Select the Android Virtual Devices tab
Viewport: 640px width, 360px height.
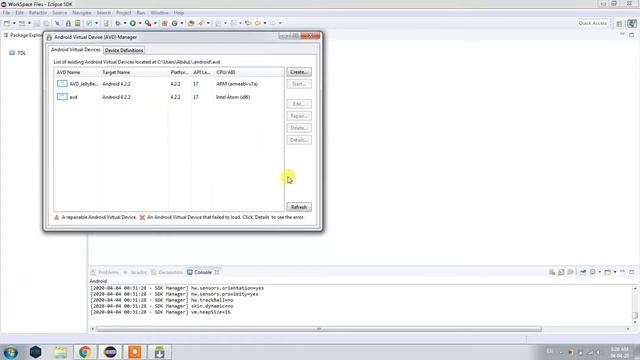click(x=76, y=49)
